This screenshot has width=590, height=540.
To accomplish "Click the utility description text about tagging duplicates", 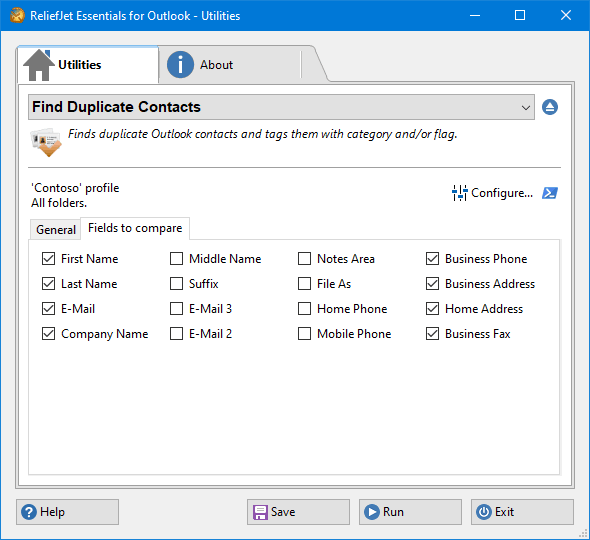I will coord(263,134).
